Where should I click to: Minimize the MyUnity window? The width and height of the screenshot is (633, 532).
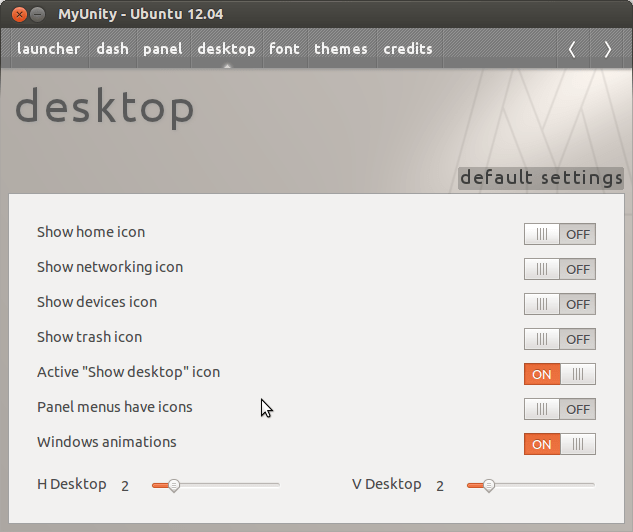point(38,15)
